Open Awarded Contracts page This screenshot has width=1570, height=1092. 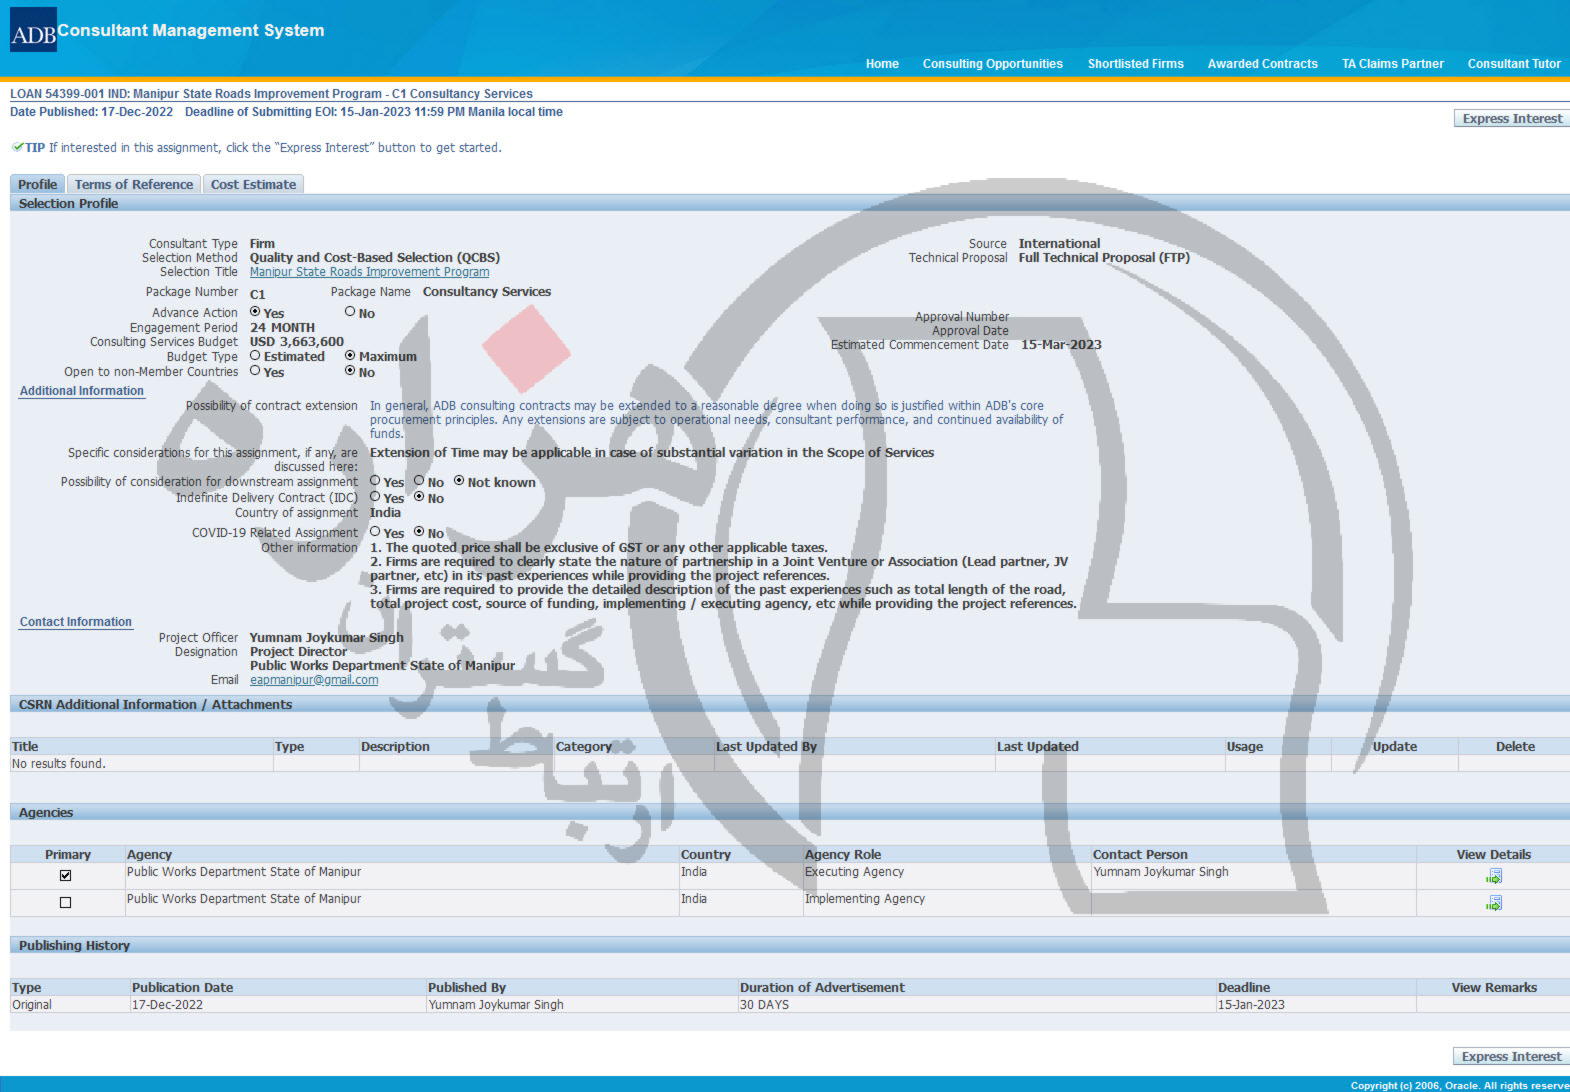click(1262, 64)
